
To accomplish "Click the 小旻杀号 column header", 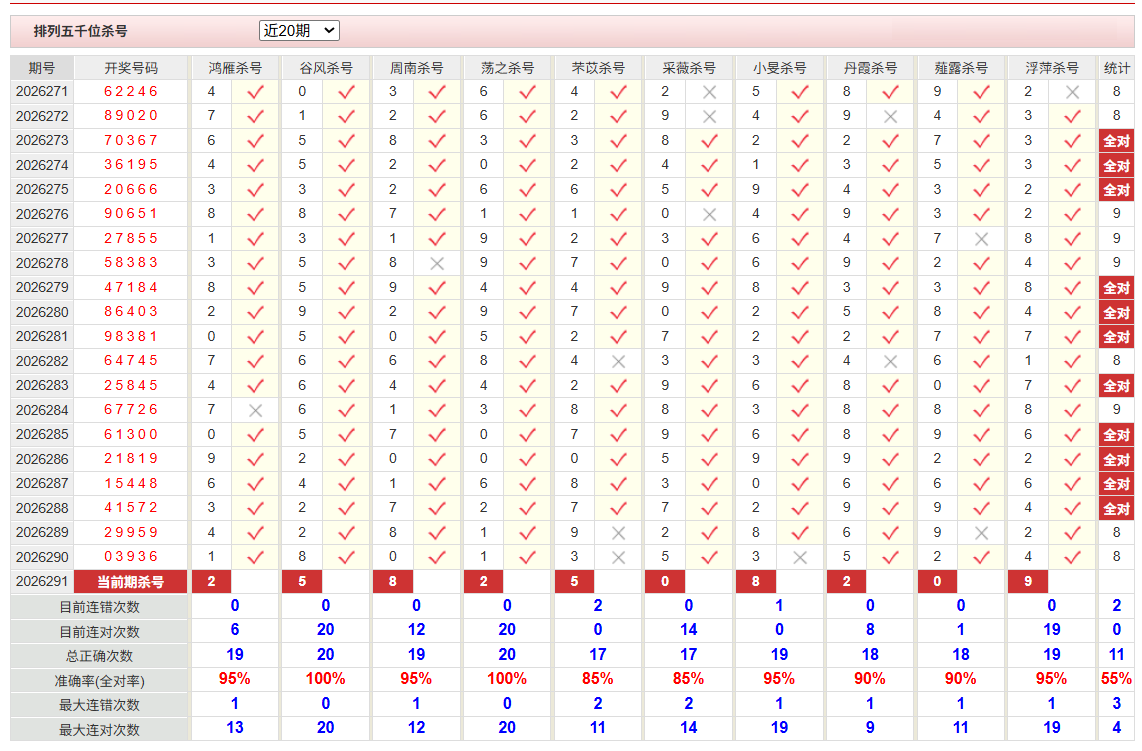I will point(779,68).
